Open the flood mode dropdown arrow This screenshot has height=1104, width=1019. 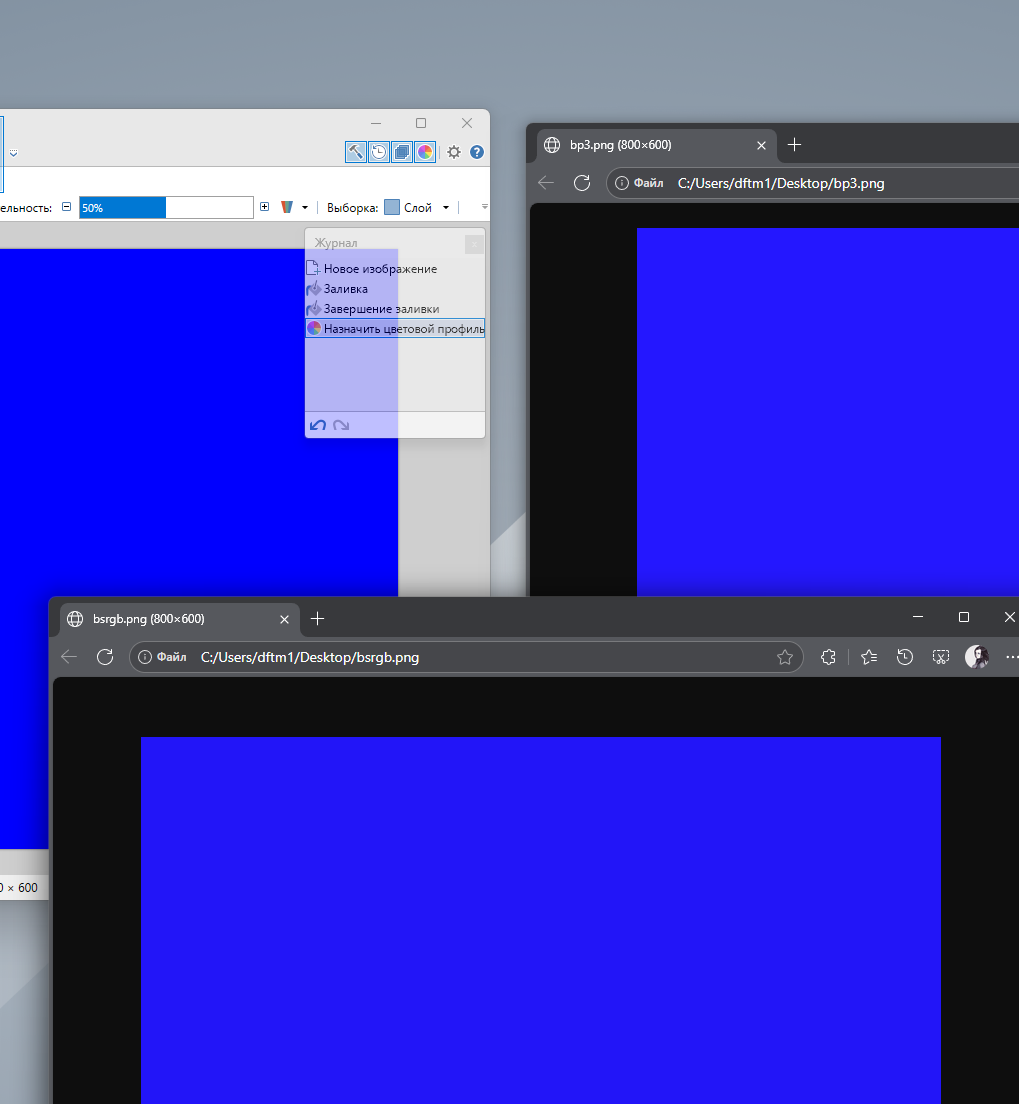(x=305, y=208)
